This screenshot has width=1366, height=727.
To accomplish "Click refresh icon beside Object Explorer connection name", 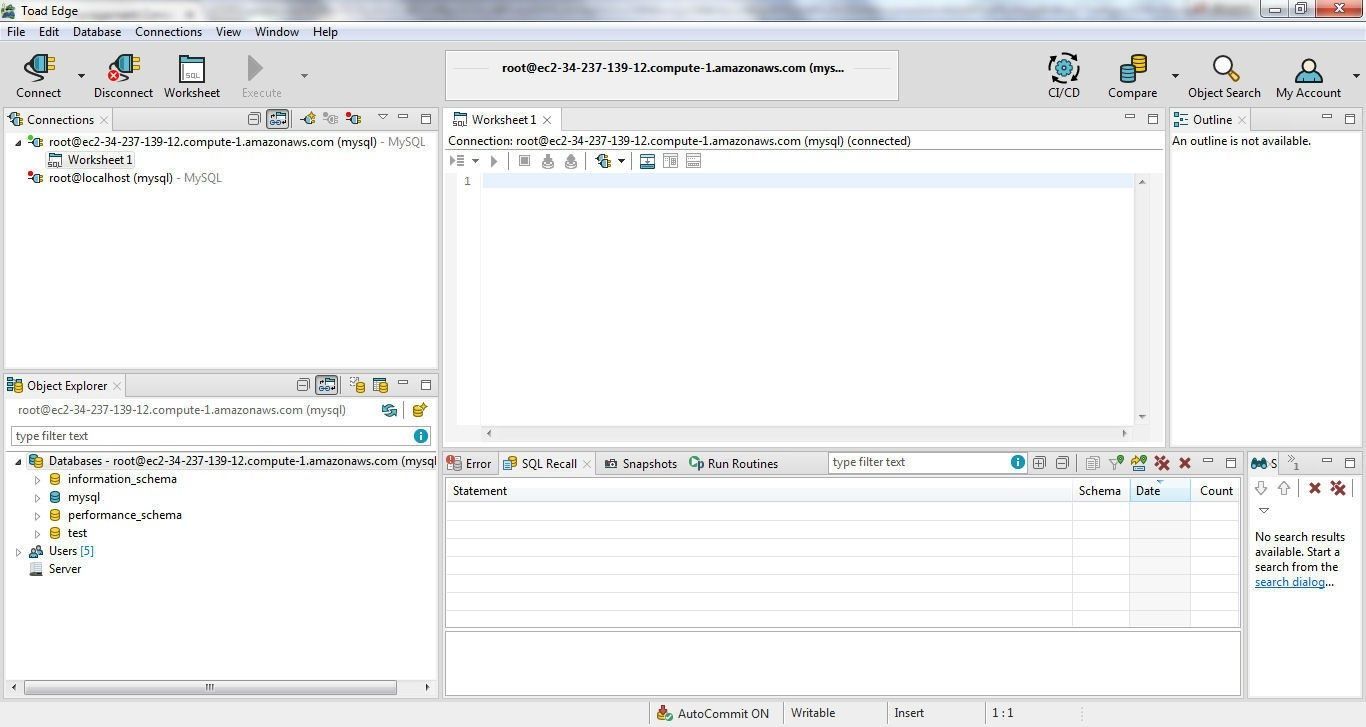I will (x=389, y=410).
